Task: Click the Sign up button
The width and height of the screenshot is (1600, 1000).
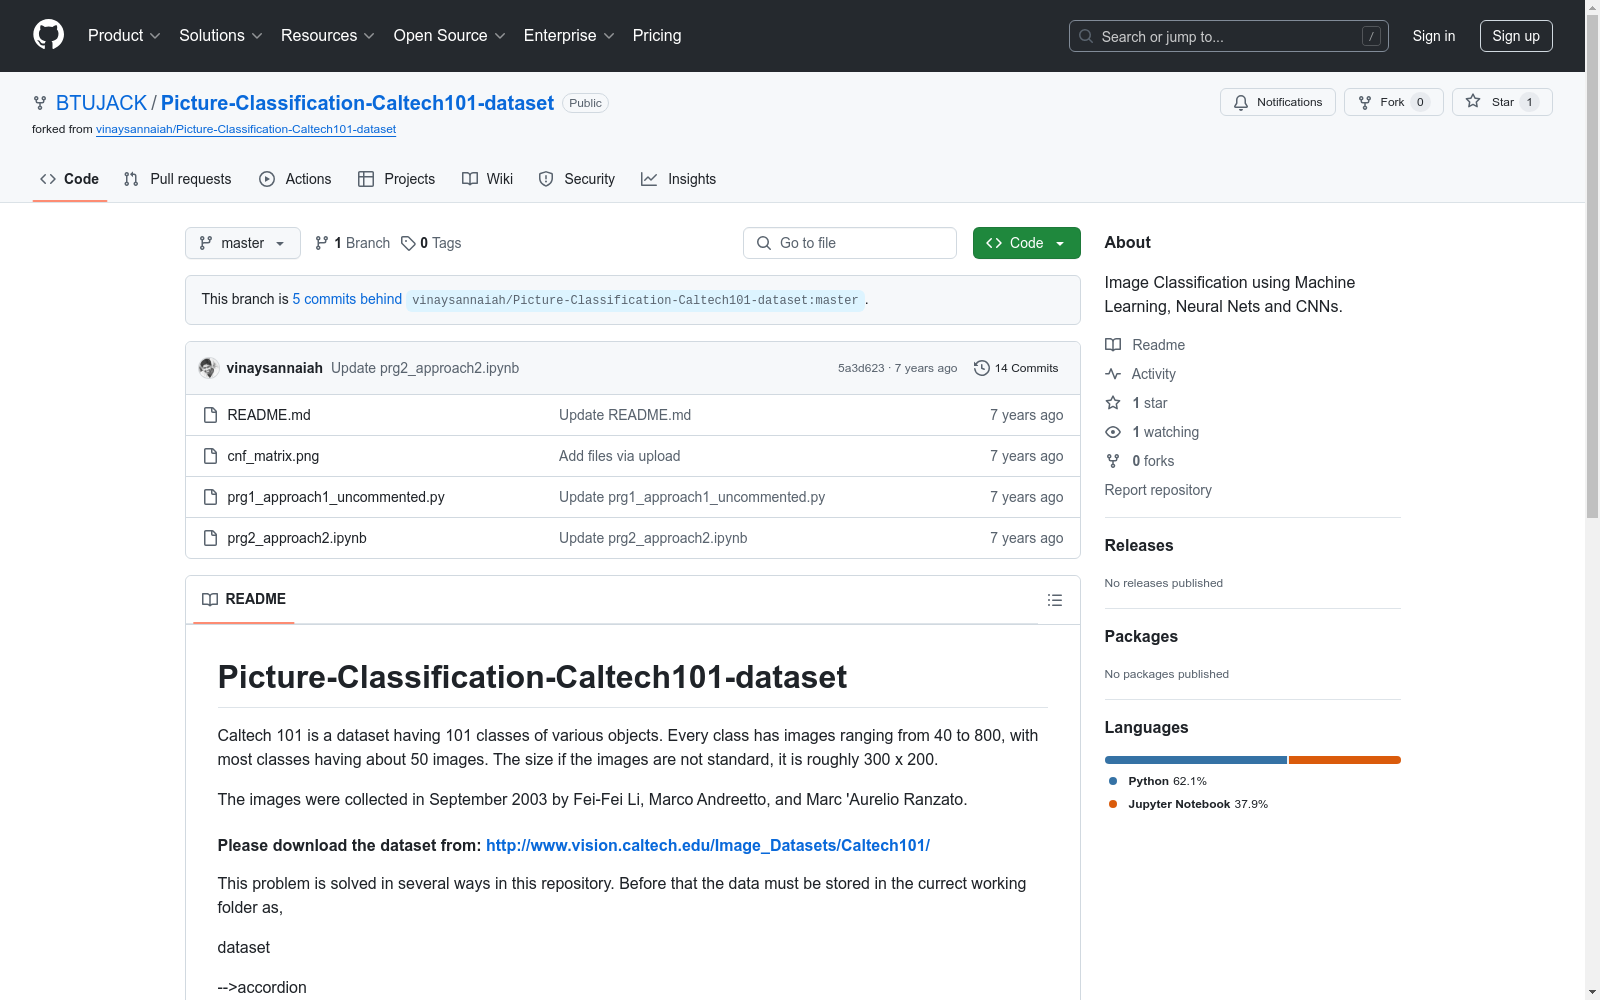Action: tap(1516, 36)
